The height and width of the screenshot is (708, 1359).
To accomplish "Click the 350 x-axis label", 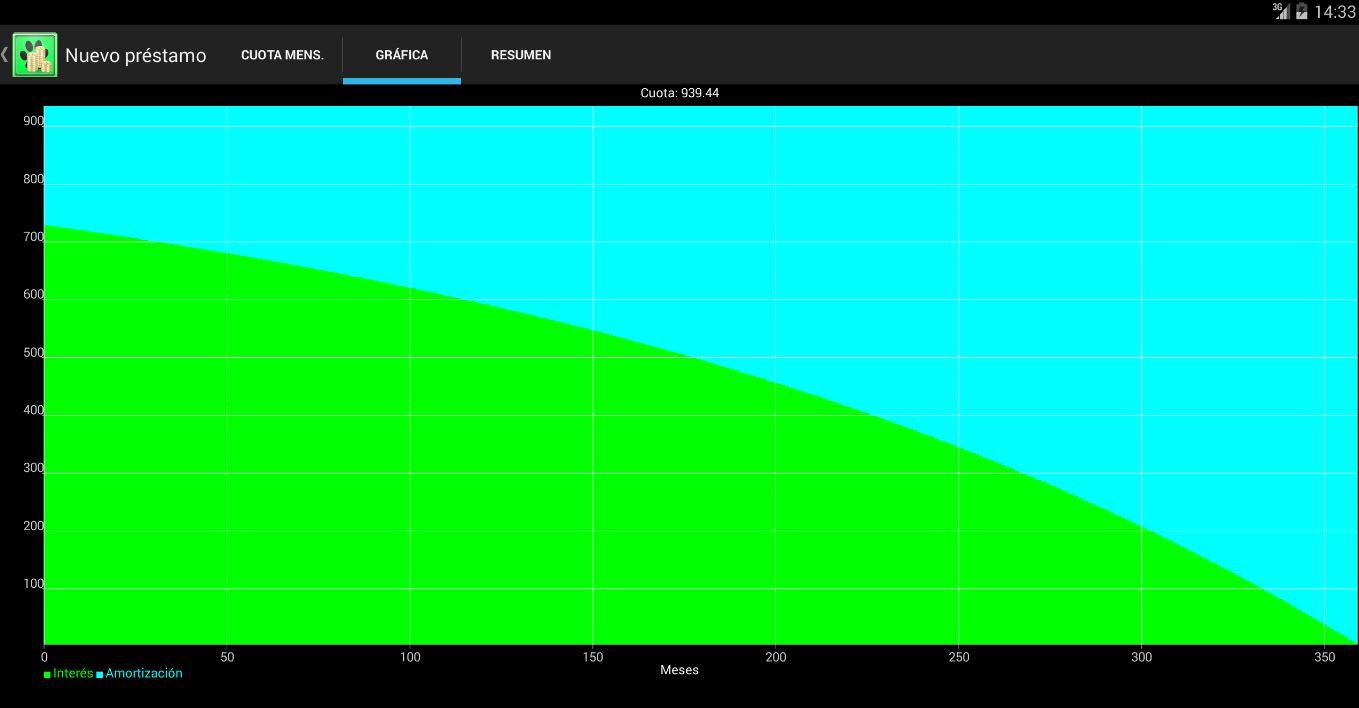I will (x=1324, y=657).
